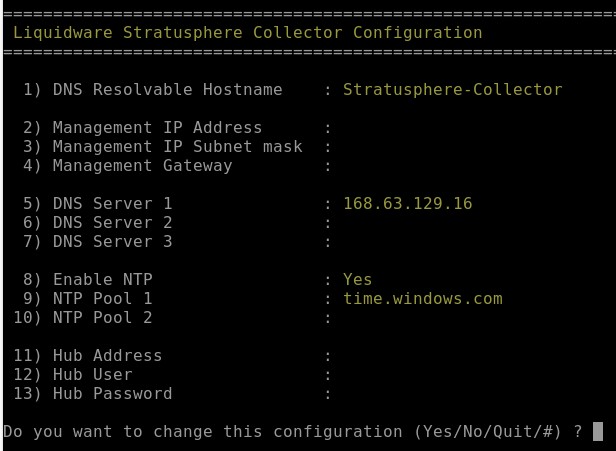The height and width of the screenshot is (451, 616).
Task: Click the DNS Server 3 option
Action: coord(98,242)
